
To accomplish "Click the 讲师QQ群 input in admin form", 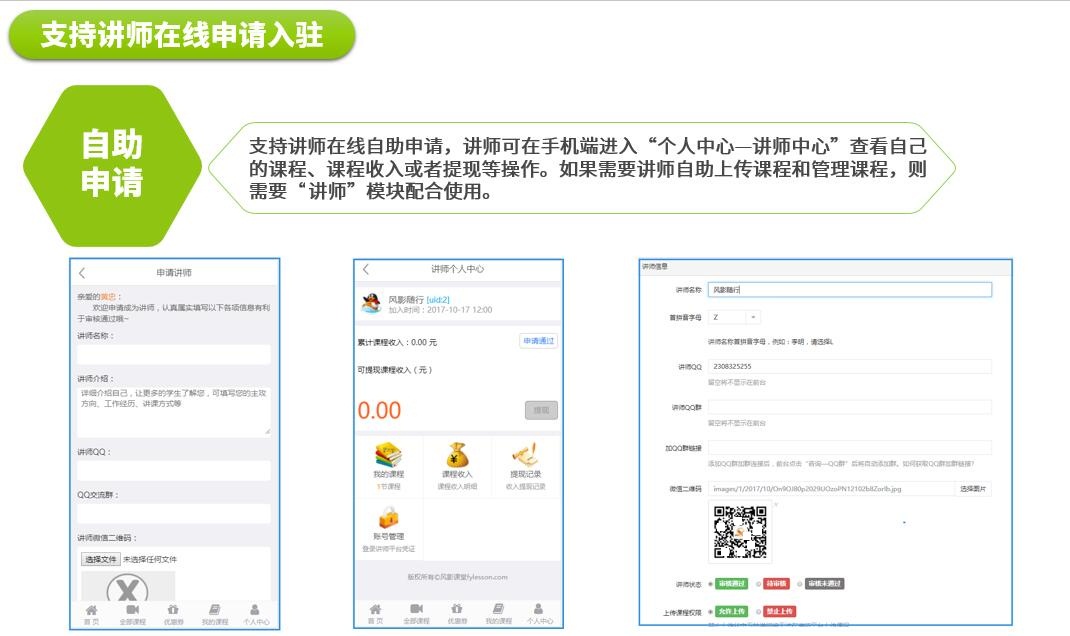I will 849,407.
